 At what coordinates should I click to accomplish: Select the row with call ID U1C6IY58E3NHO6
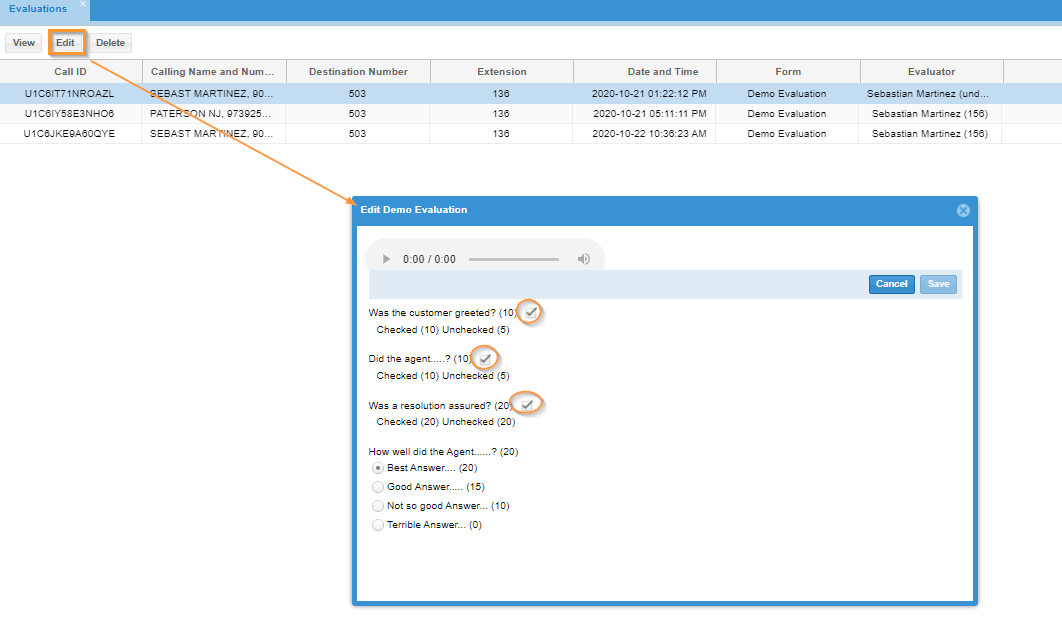[x=501, y=114]
